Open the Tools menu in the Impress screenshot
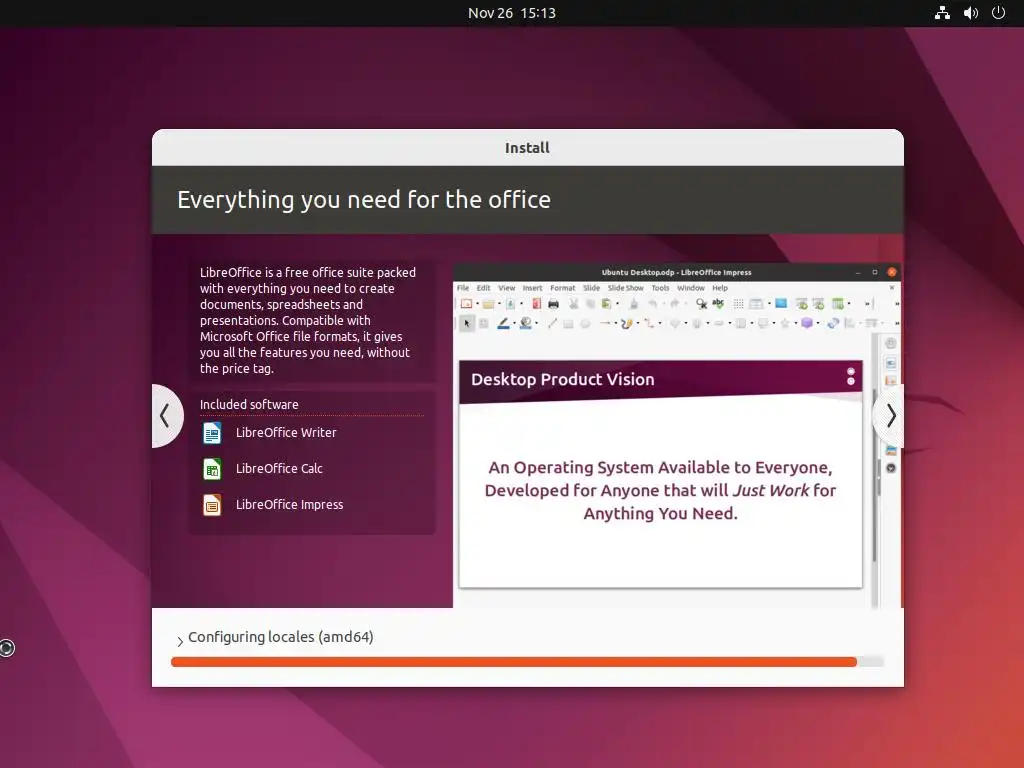The width and height of the screenshot is (1024, 768). tap(660, 288)
